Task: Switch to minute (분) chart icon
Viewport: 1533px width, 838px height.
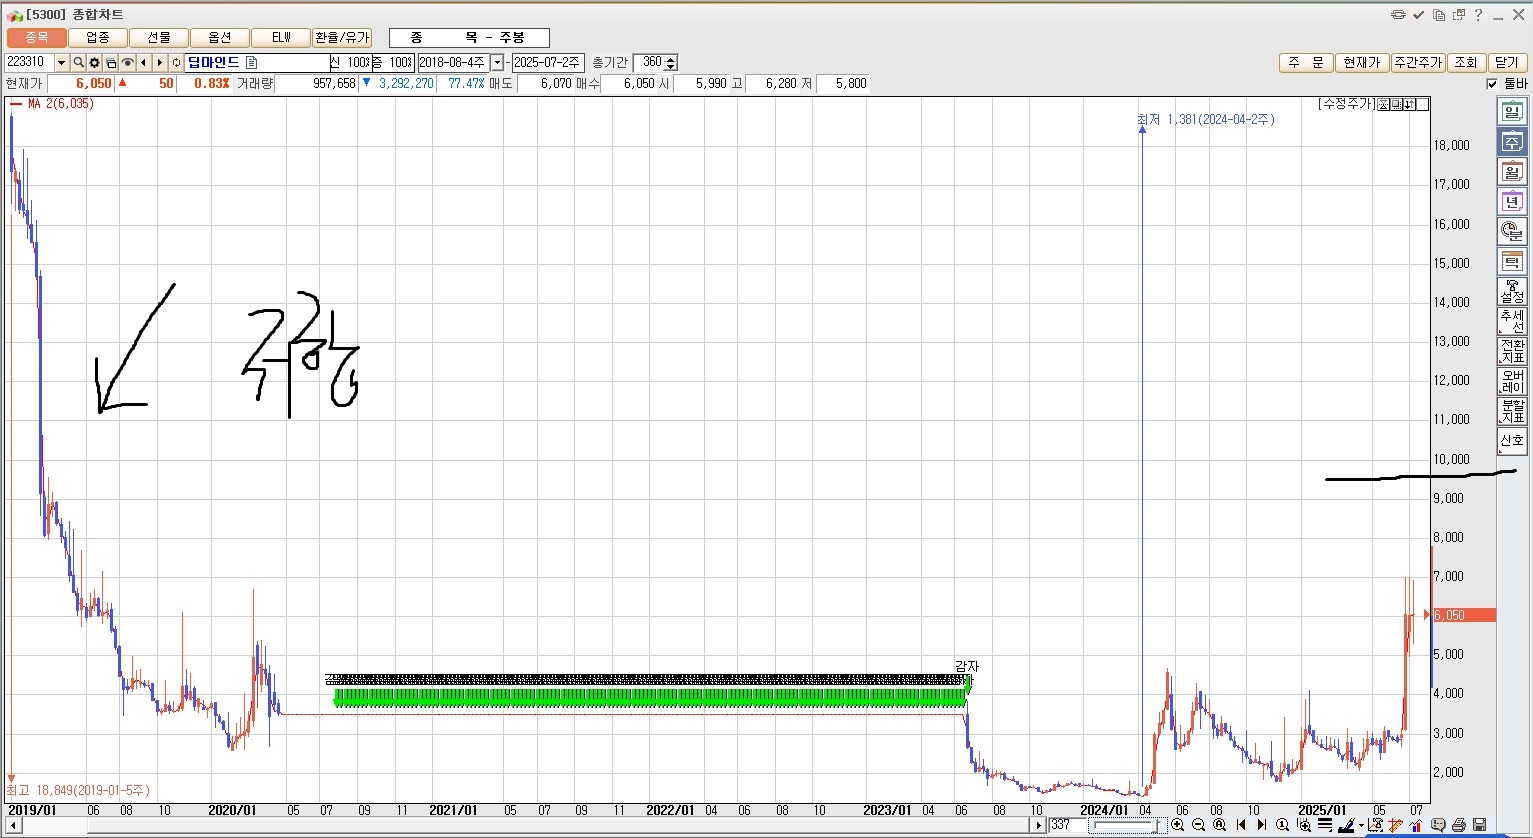Action: click(x=1511, y=231)
